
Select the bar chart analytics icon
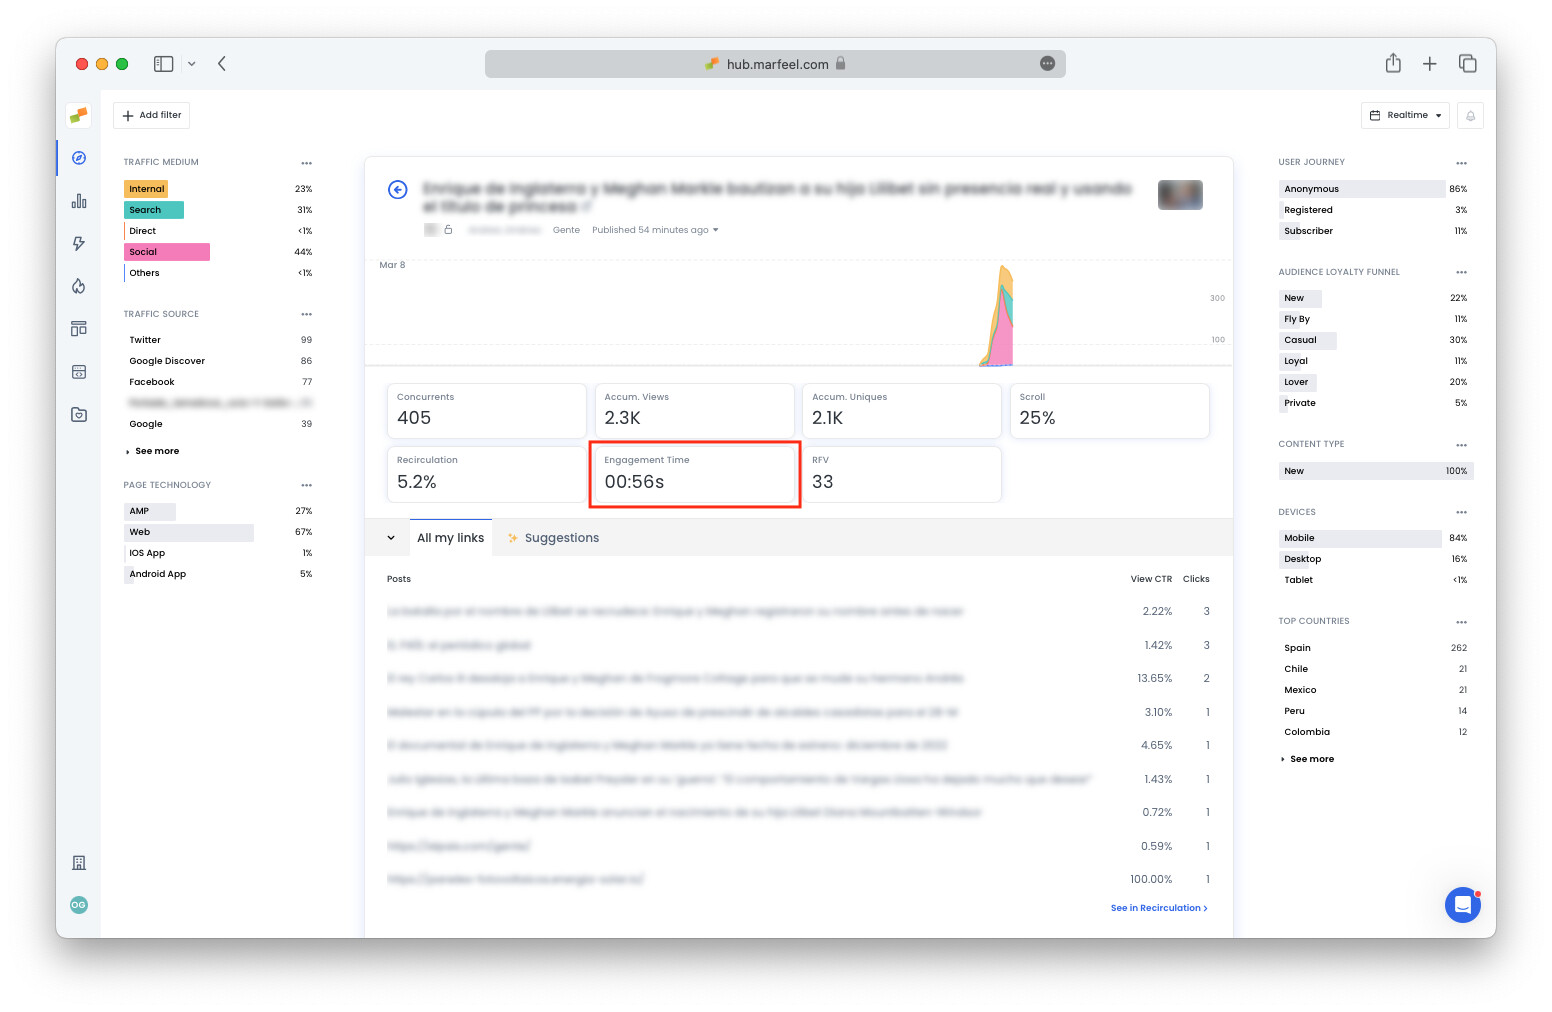tap(78, 200)
